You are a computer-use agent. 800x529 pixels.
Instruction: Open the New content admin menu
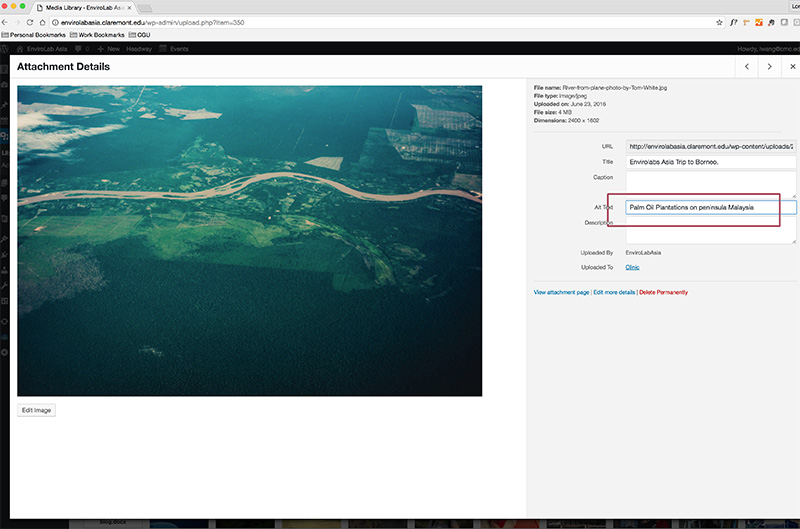(x=108, y=49)
